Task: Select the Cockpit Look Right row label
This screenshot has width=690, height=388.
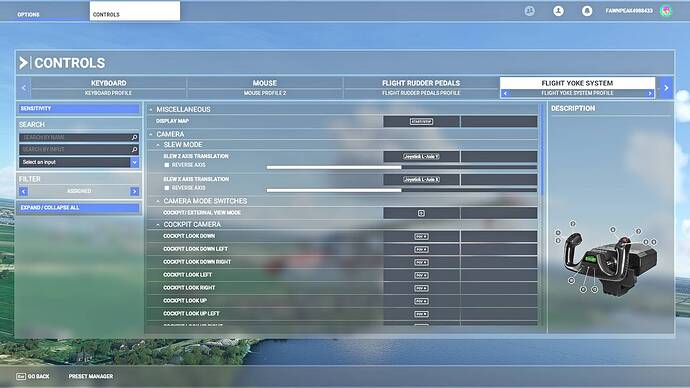Action: point(189,288)
